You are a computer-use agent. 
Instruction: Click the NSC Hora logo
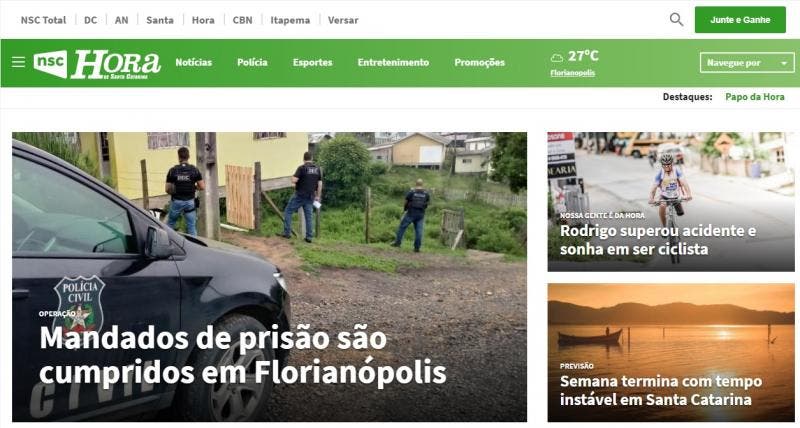[x=97, y=64]
